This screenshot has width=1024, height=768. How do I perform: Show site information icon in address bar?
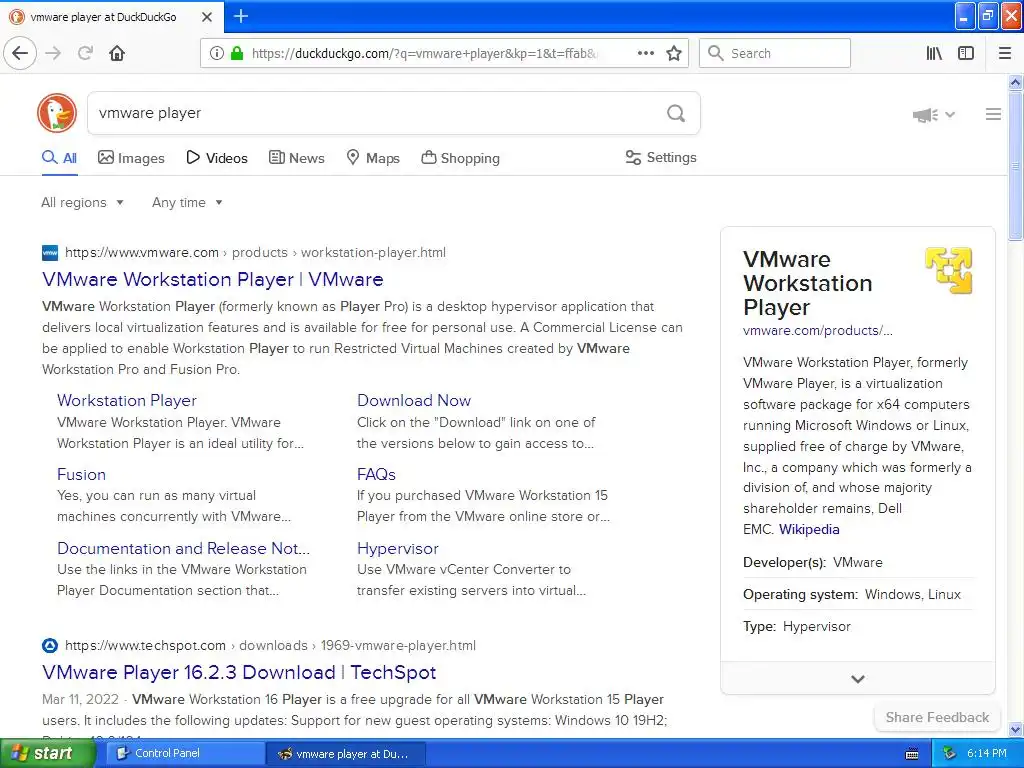coord(216,53)
